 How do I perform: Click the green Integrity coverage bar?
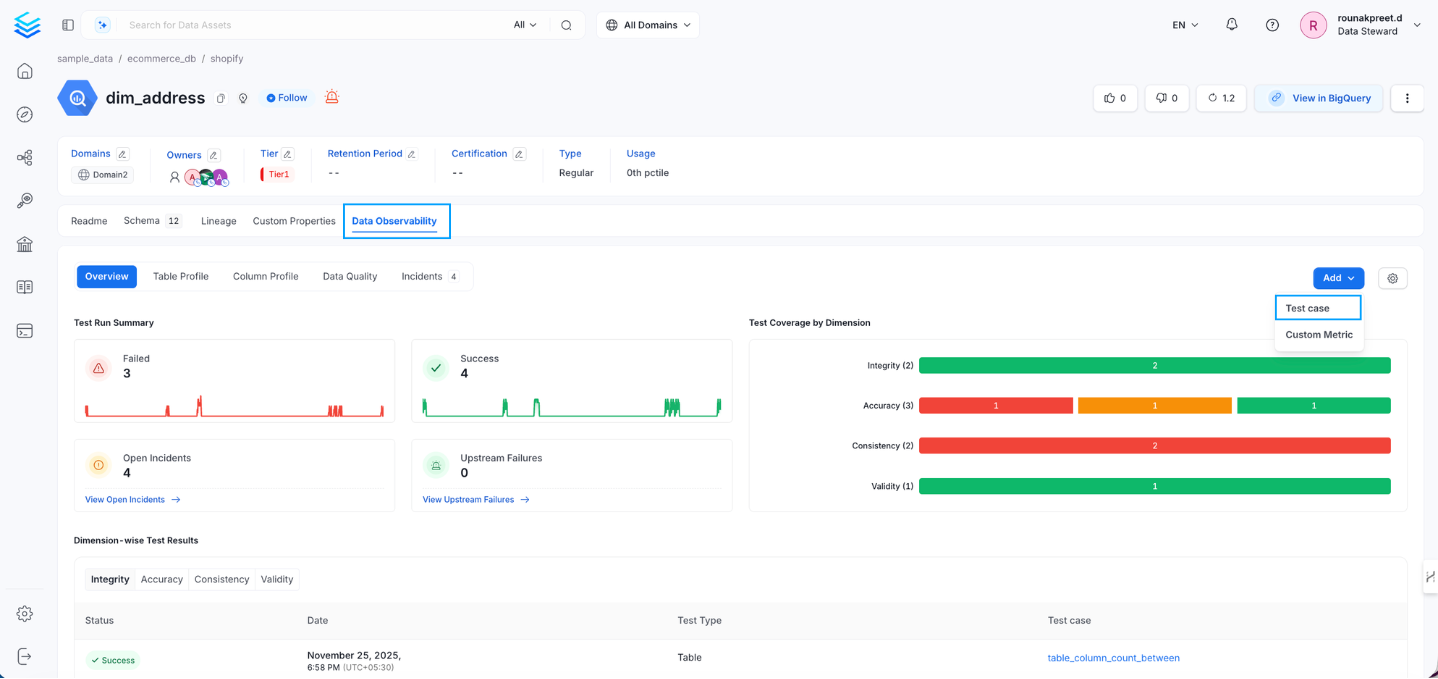[1155, 365]
